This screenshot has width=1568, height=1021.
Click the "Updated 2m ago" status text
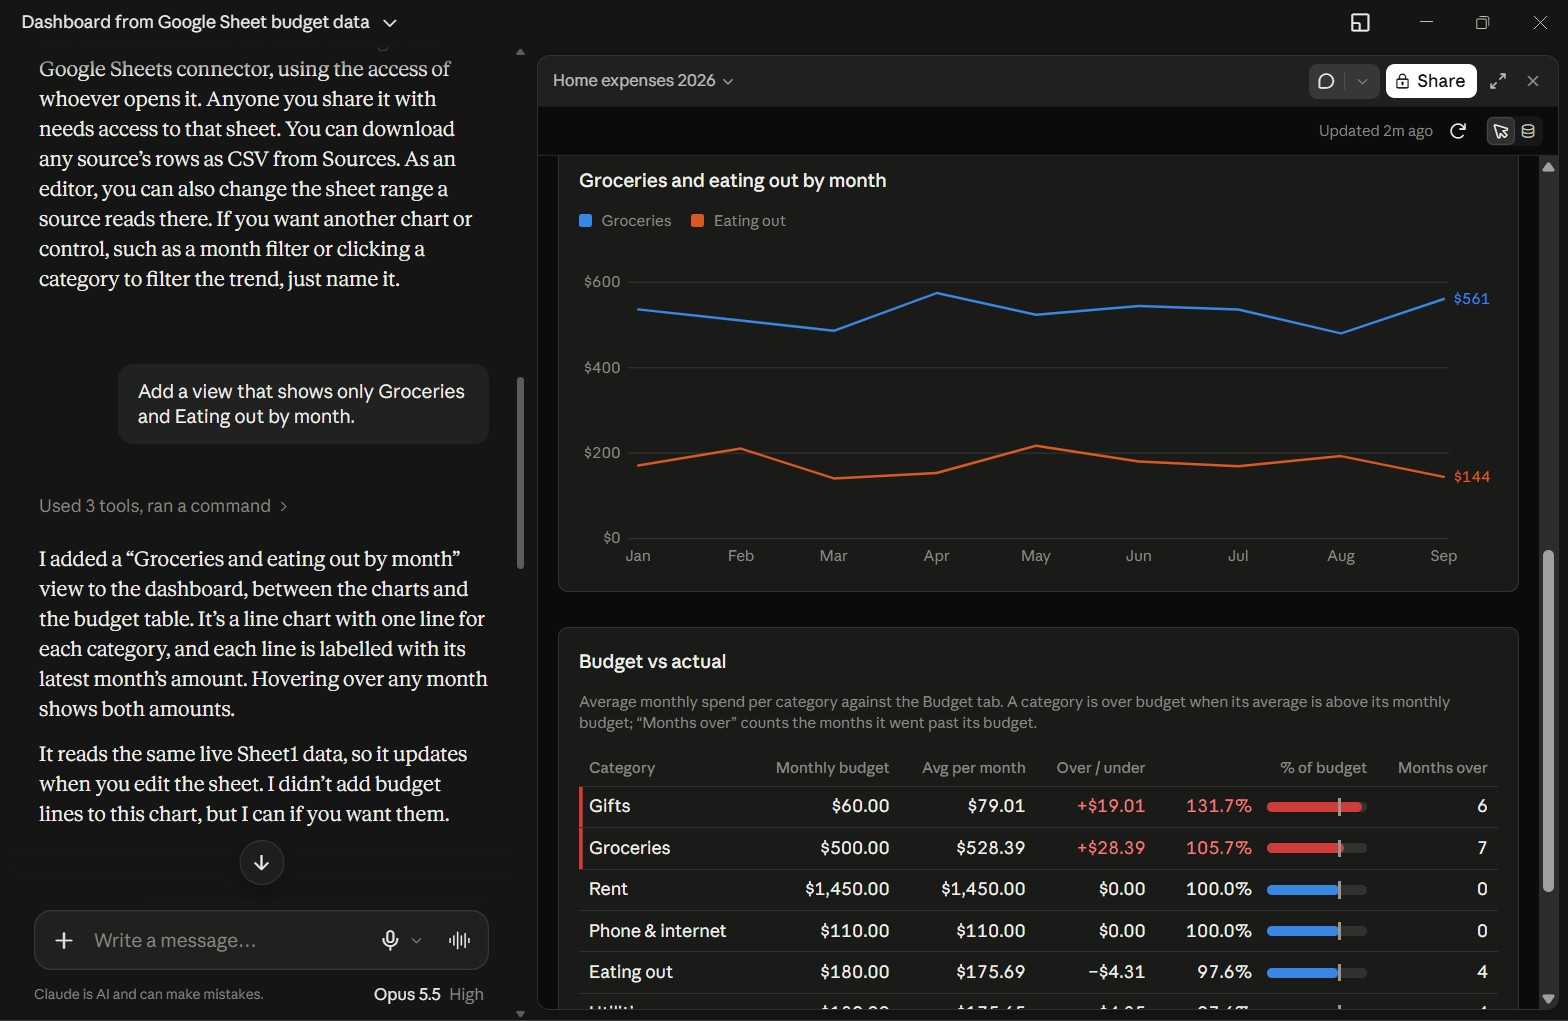pos(1375,131)
